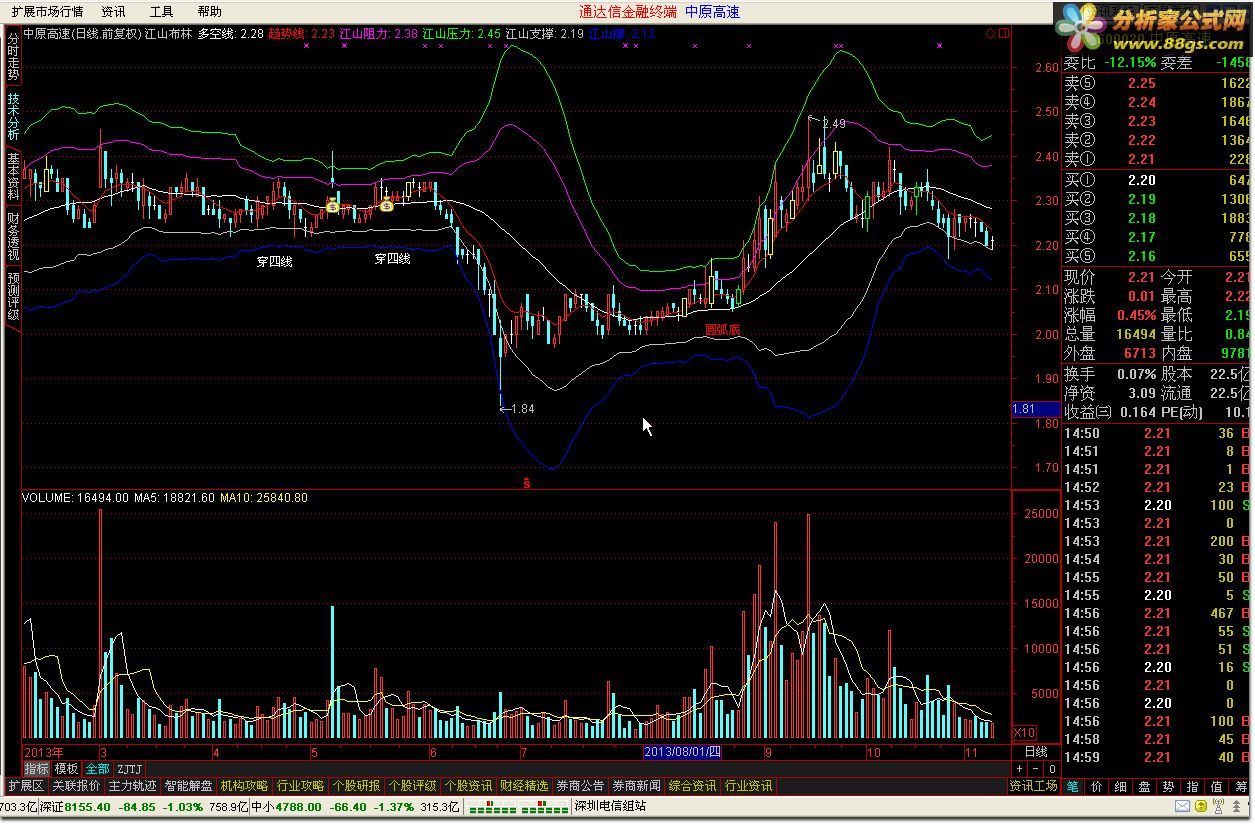Select the 笔 tick detail tab
Screen dimensions: 1255x824
[x=1072, y=786]
